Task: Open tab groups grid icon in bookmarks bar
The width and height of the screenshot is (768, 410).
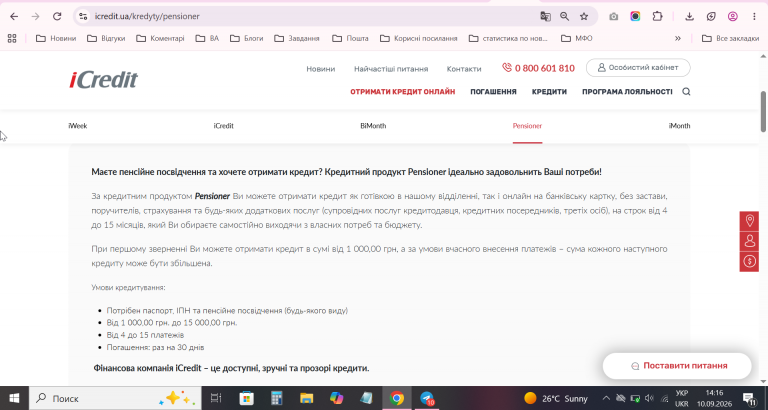Action: (12, 38)
